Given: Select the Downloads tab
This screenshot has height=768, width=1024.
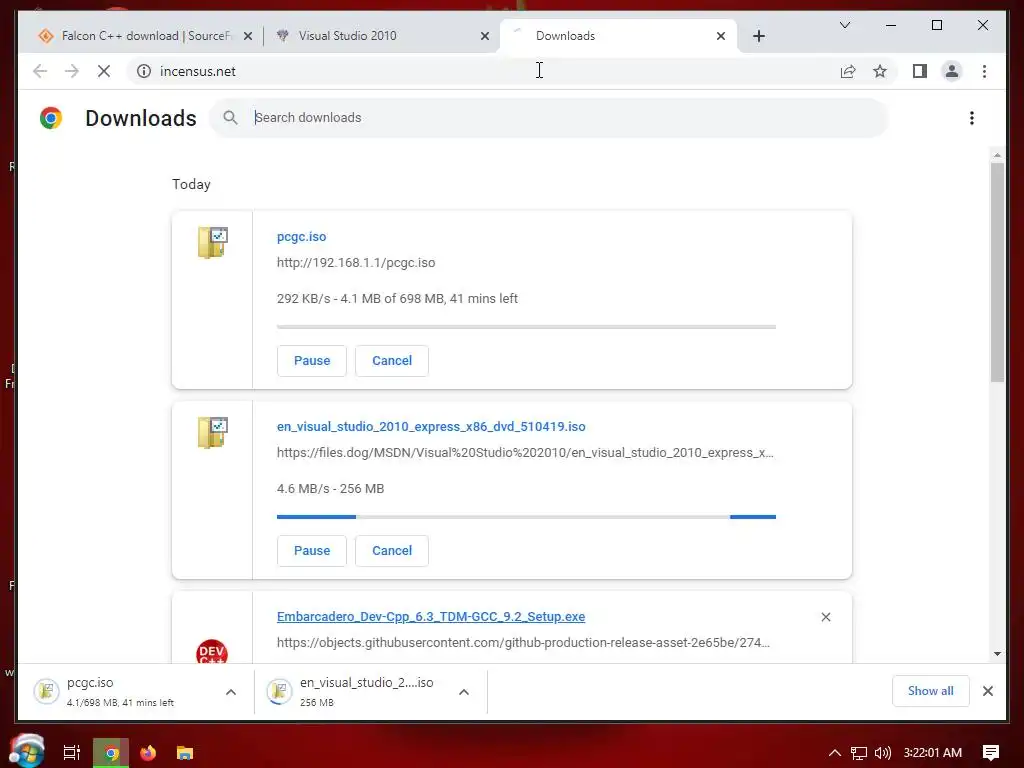Looking at the screenshot, I should (617, 36).
